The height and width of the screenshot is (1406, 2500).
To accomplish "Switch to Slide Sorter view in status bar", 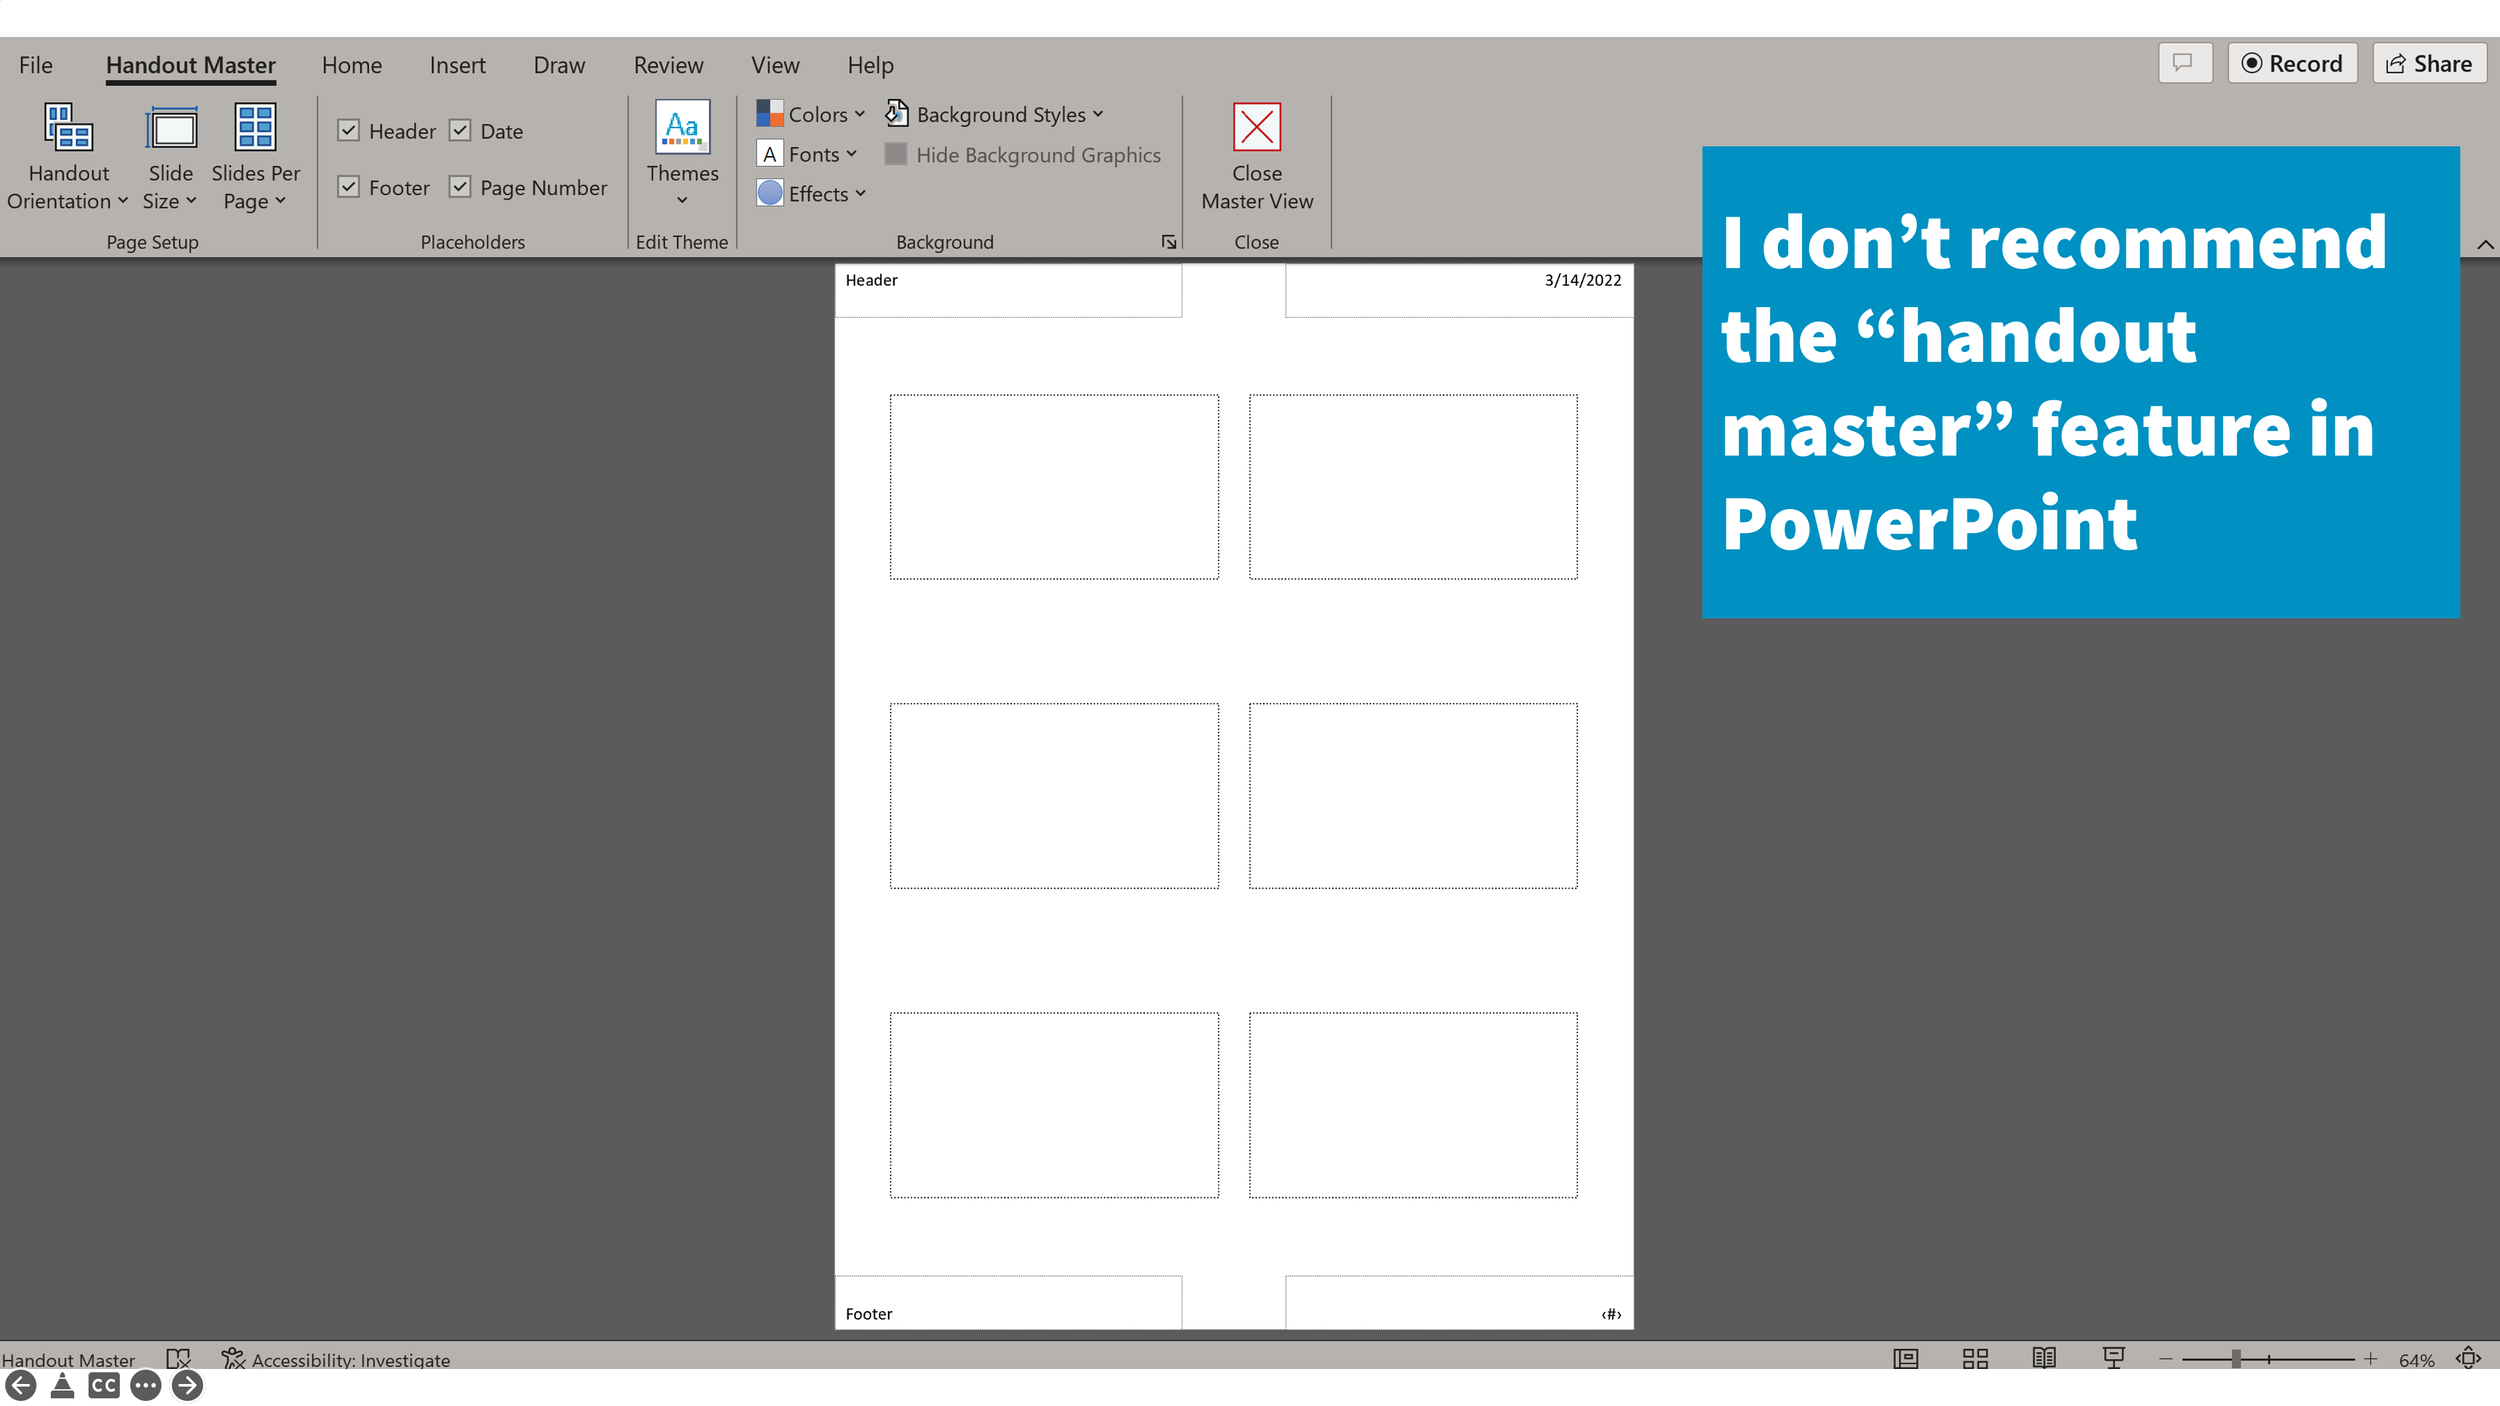I will (1975, 1359).
